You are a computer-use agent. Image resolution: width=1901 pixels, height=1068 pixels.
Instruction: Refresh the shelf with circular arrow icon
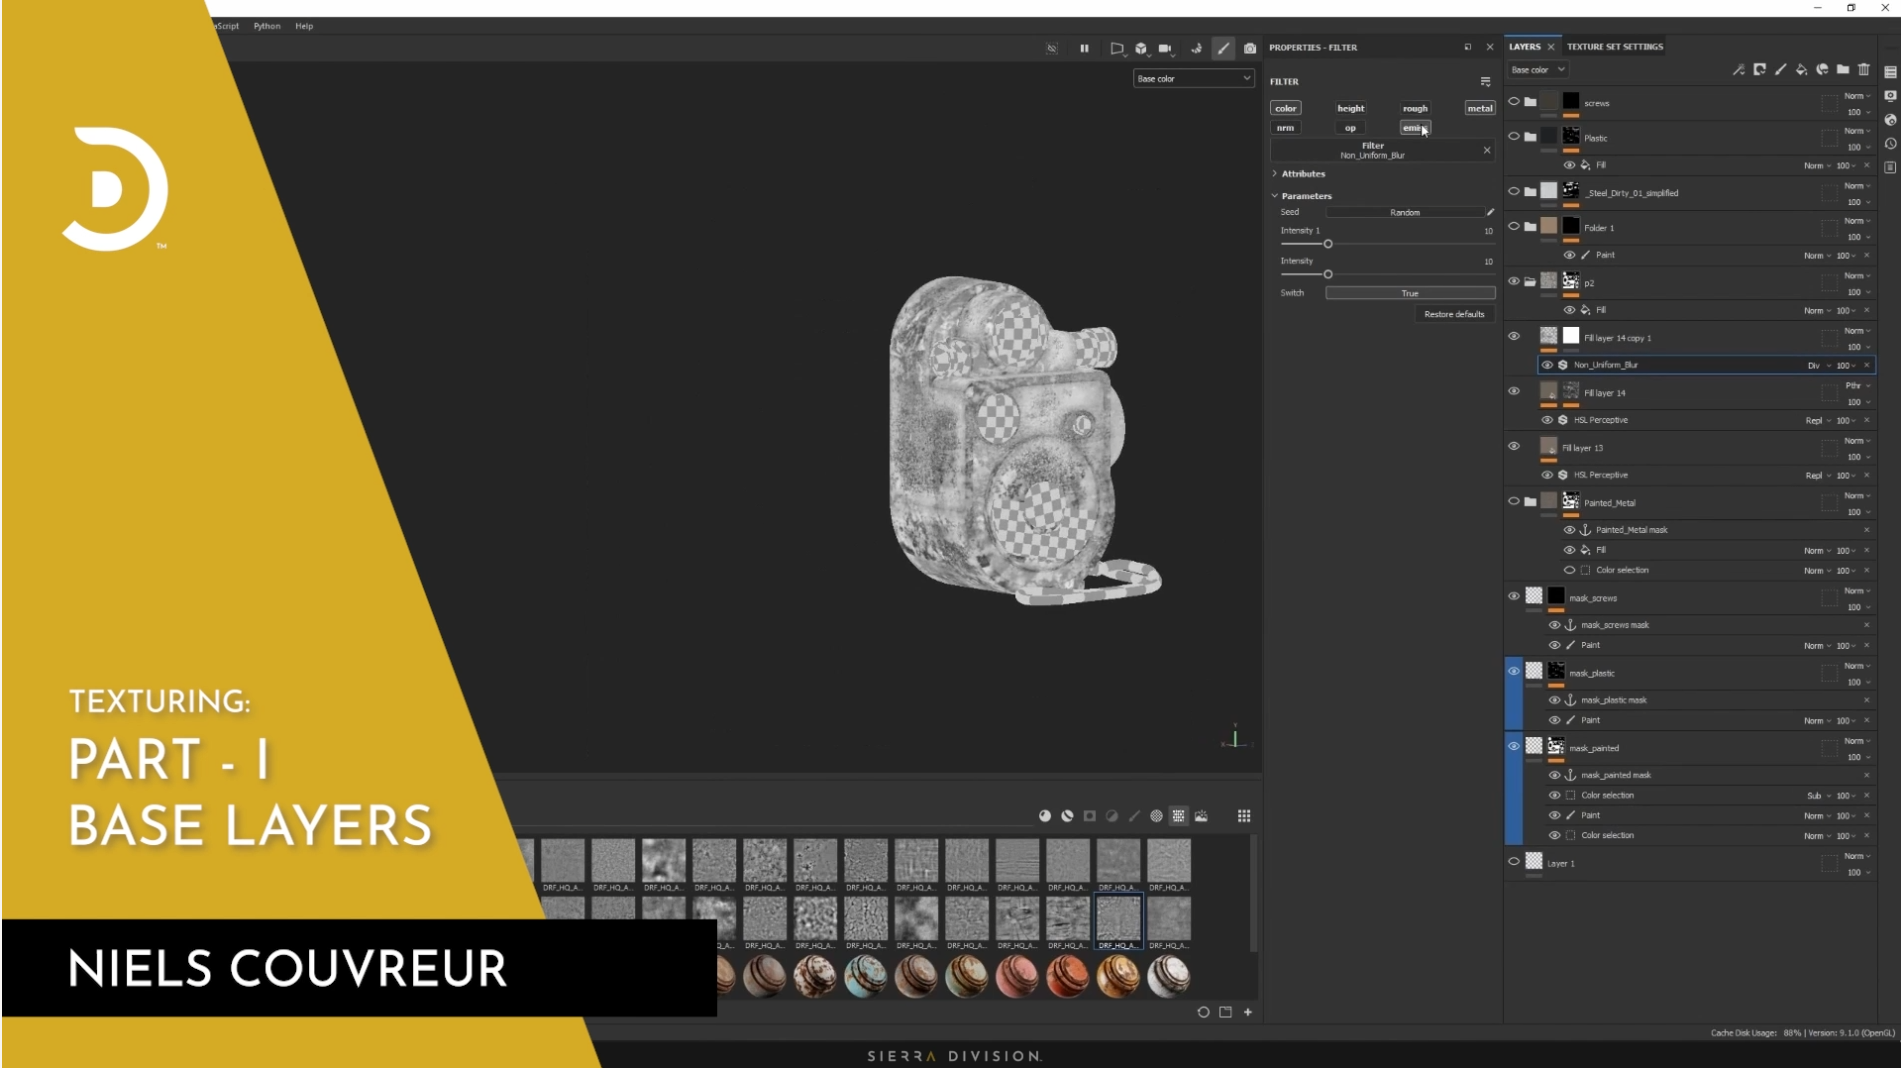(x=1203, y=1012)
